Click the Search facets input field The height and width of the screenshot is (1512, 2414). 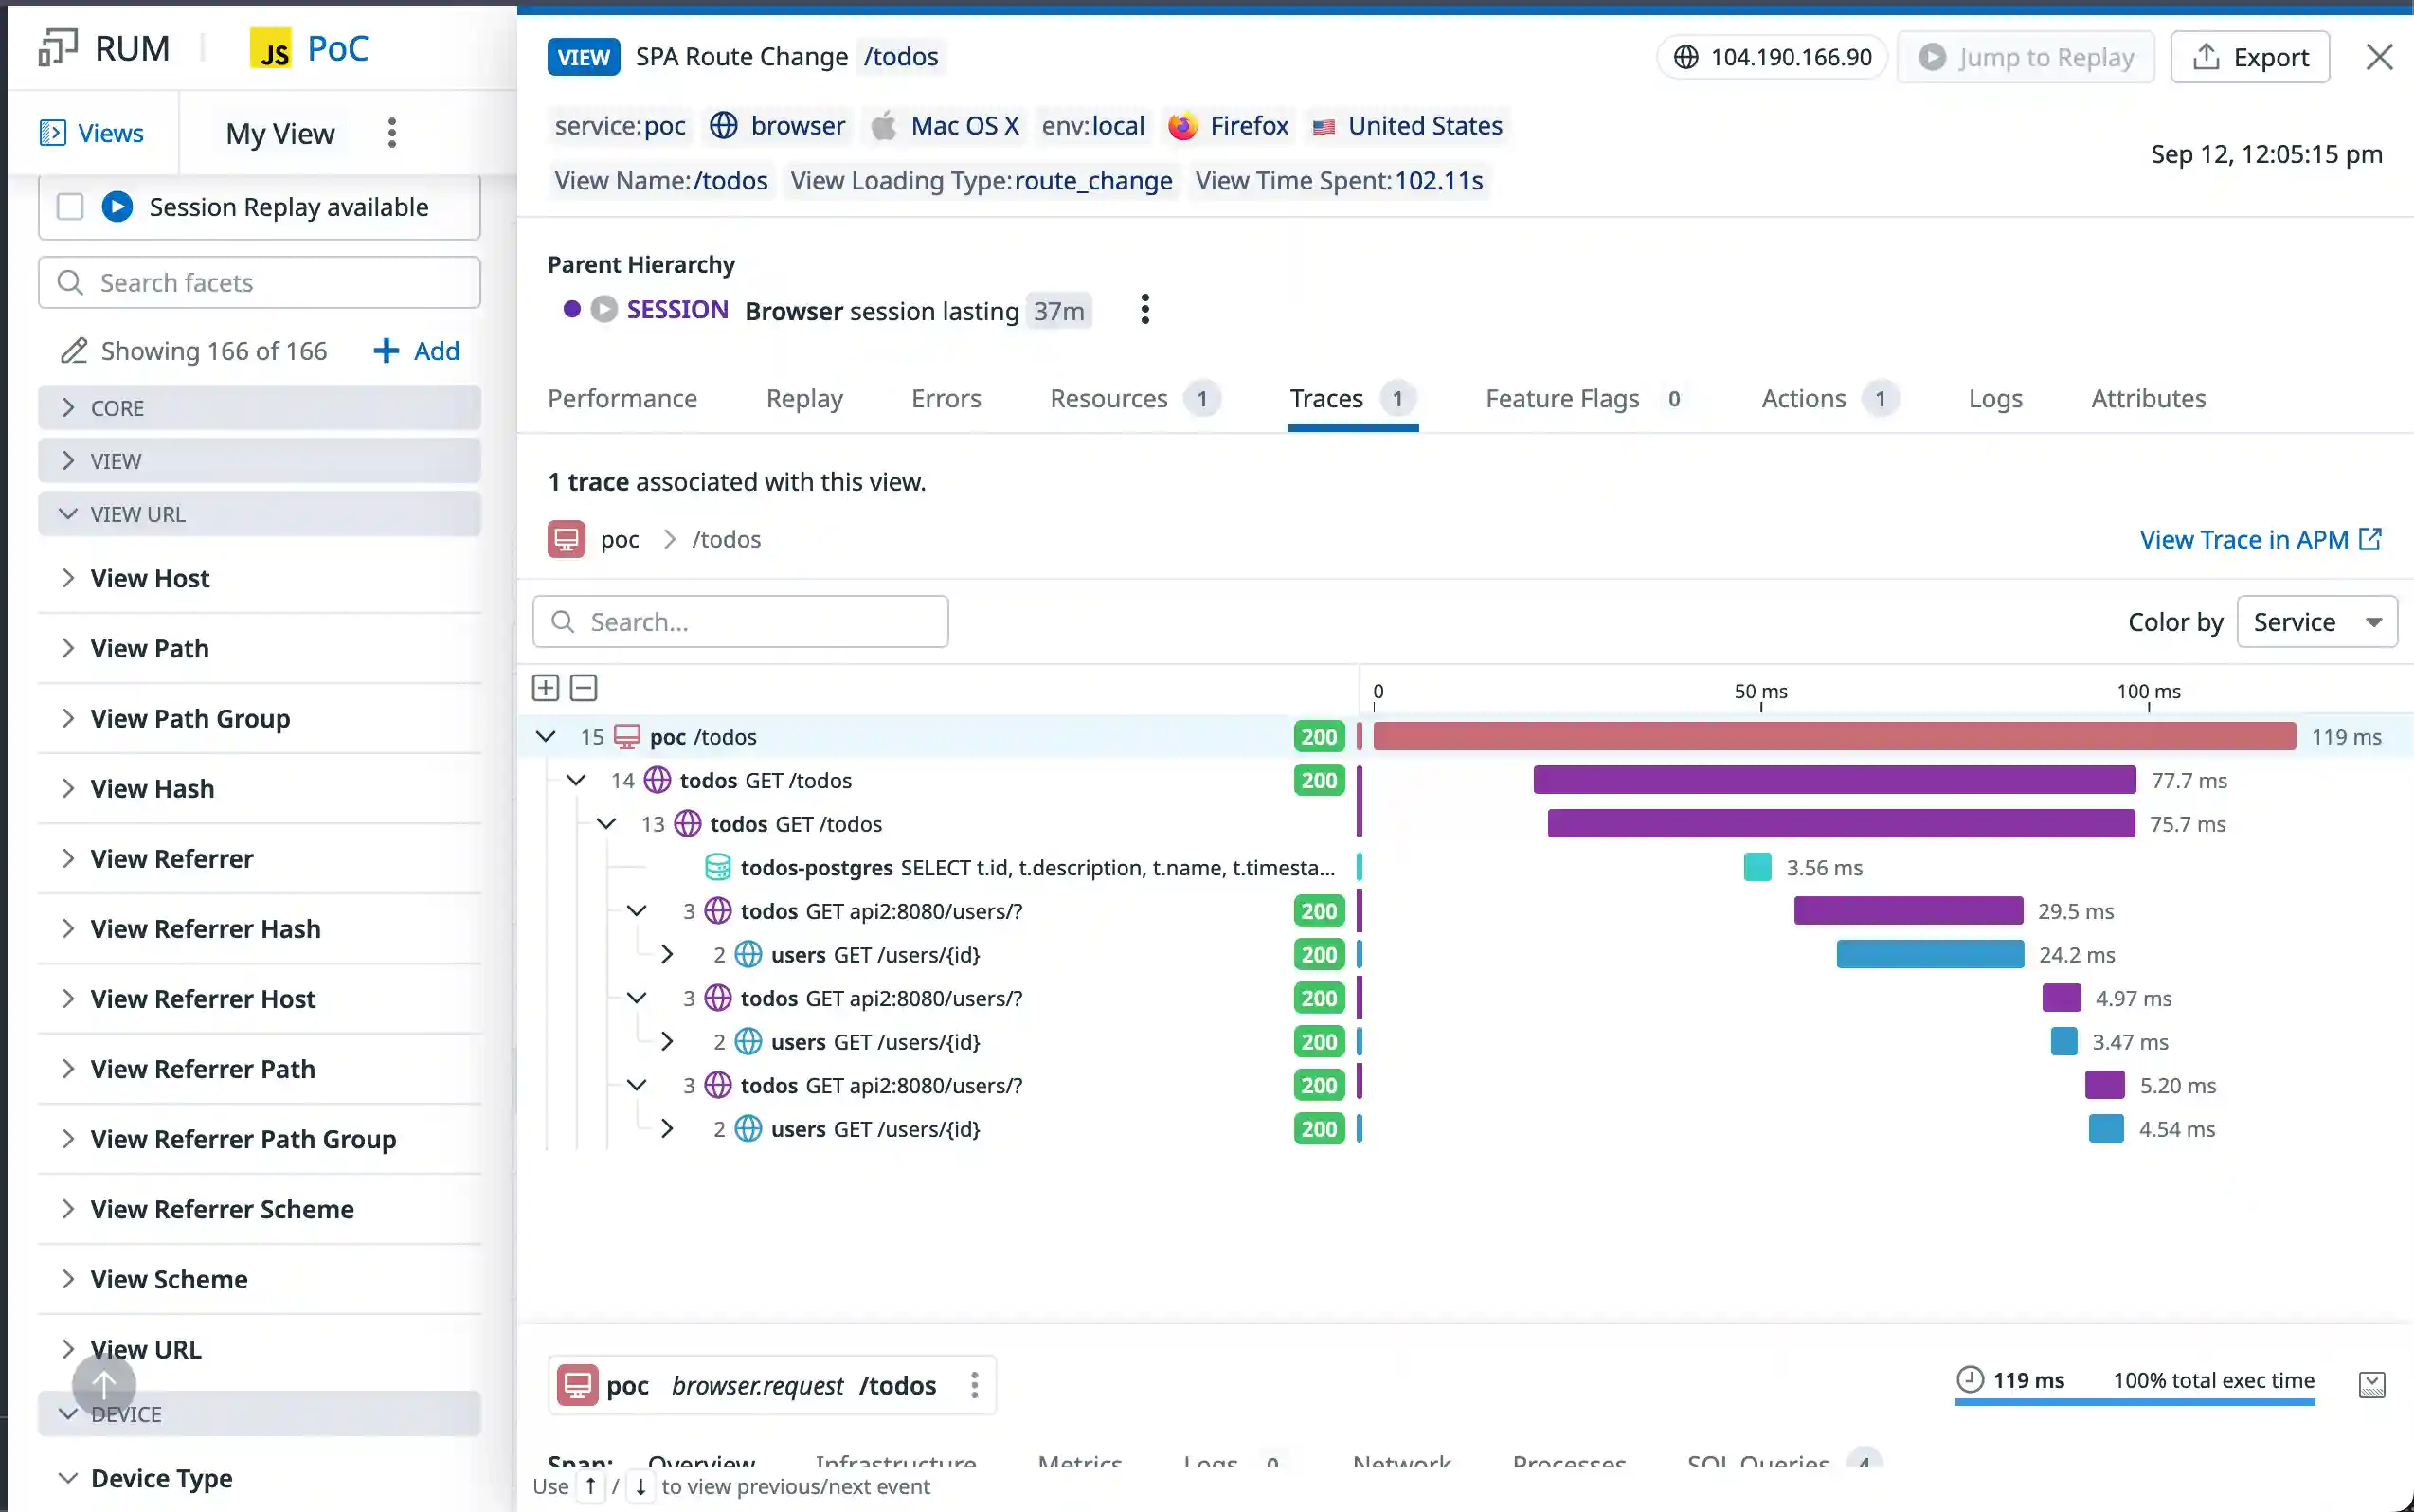(x=270, y=283)
